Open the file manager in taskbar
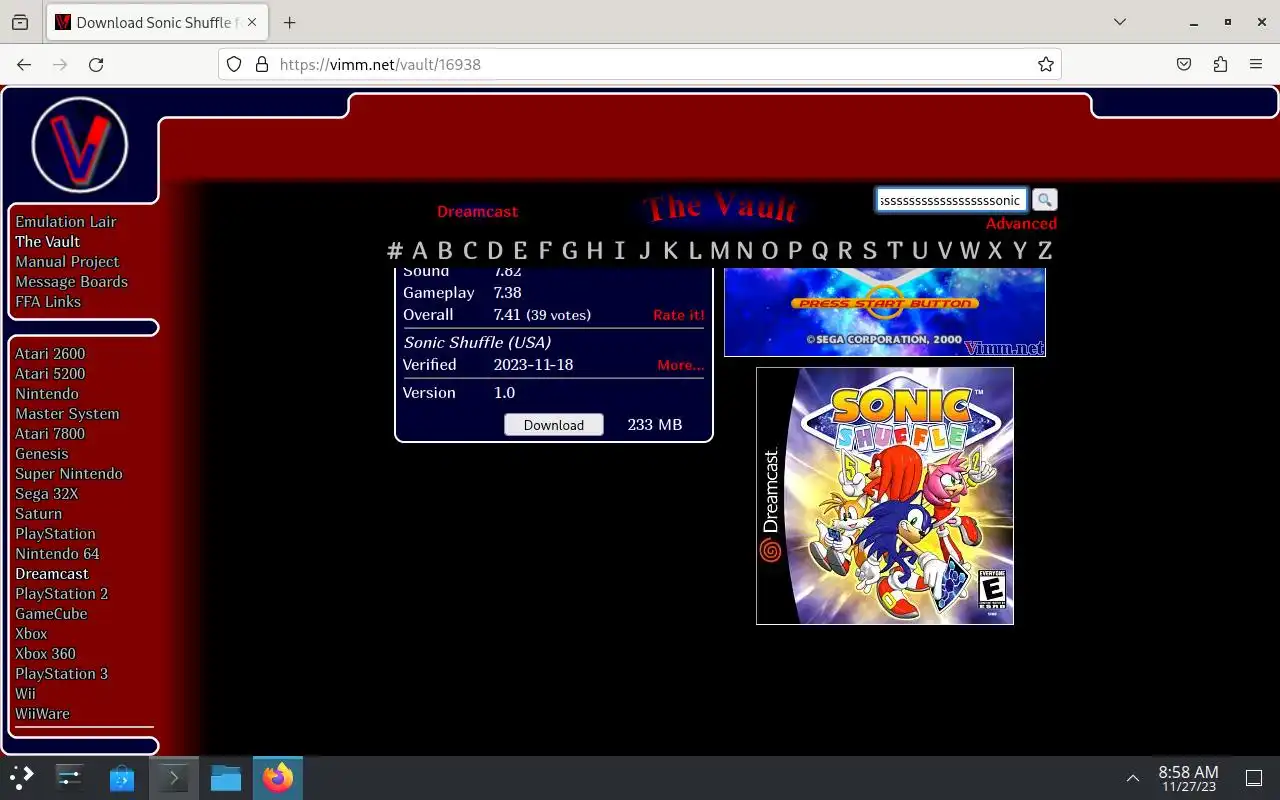Image resolution: width=1280 pixels, height=800 pixels. [226, 778]
